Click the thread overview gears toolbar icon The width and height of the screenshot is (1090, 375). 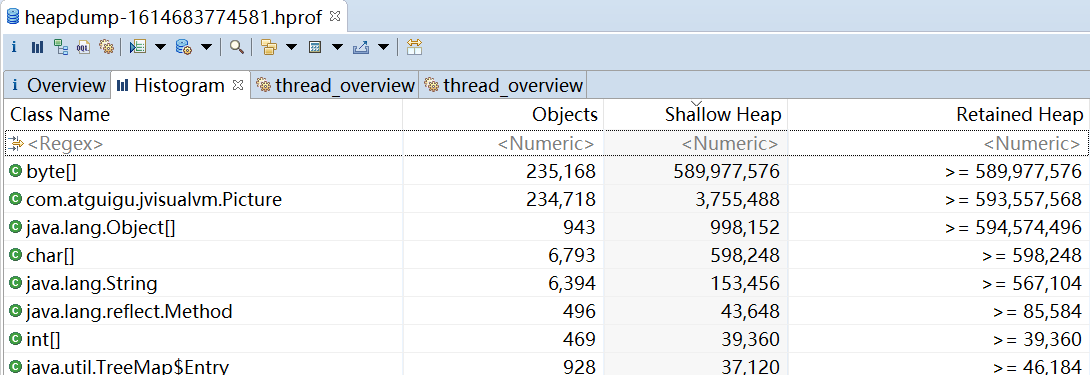[x=106, y=47]
